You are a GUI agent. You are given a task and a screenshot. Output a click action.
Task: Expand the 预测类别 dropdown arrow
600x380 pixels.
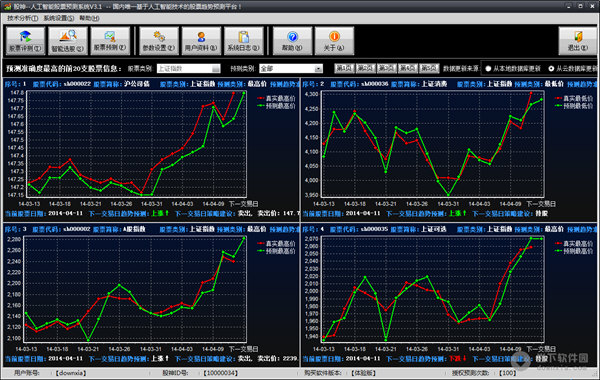click(x=318, y=68)
